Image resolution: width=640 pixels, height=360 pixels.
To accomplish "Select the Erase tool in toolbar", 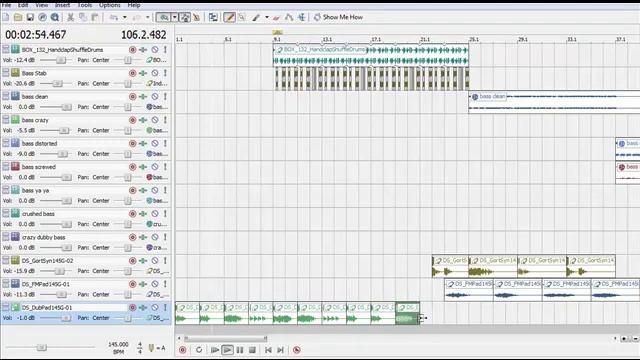I will point(277,17).
